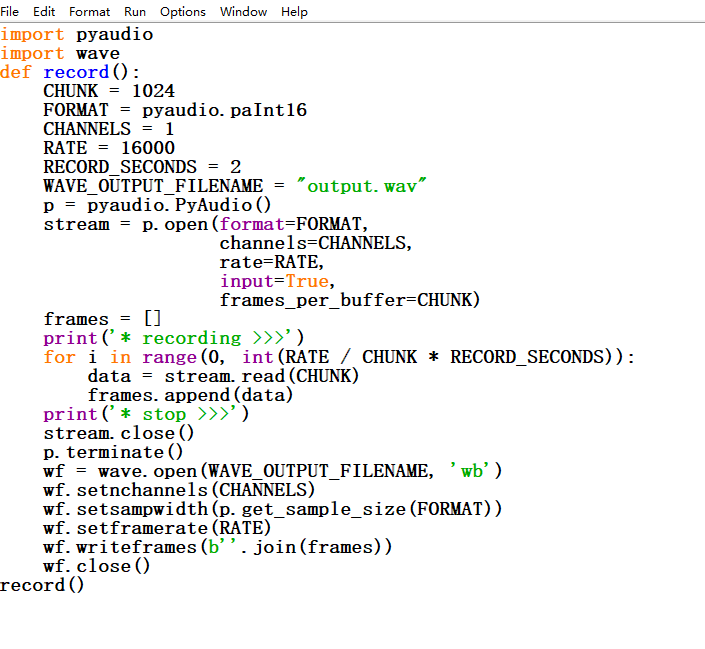Click the print('* recording >>>') line
Viewport: 705px width, 649px height.
click(174, 338)
